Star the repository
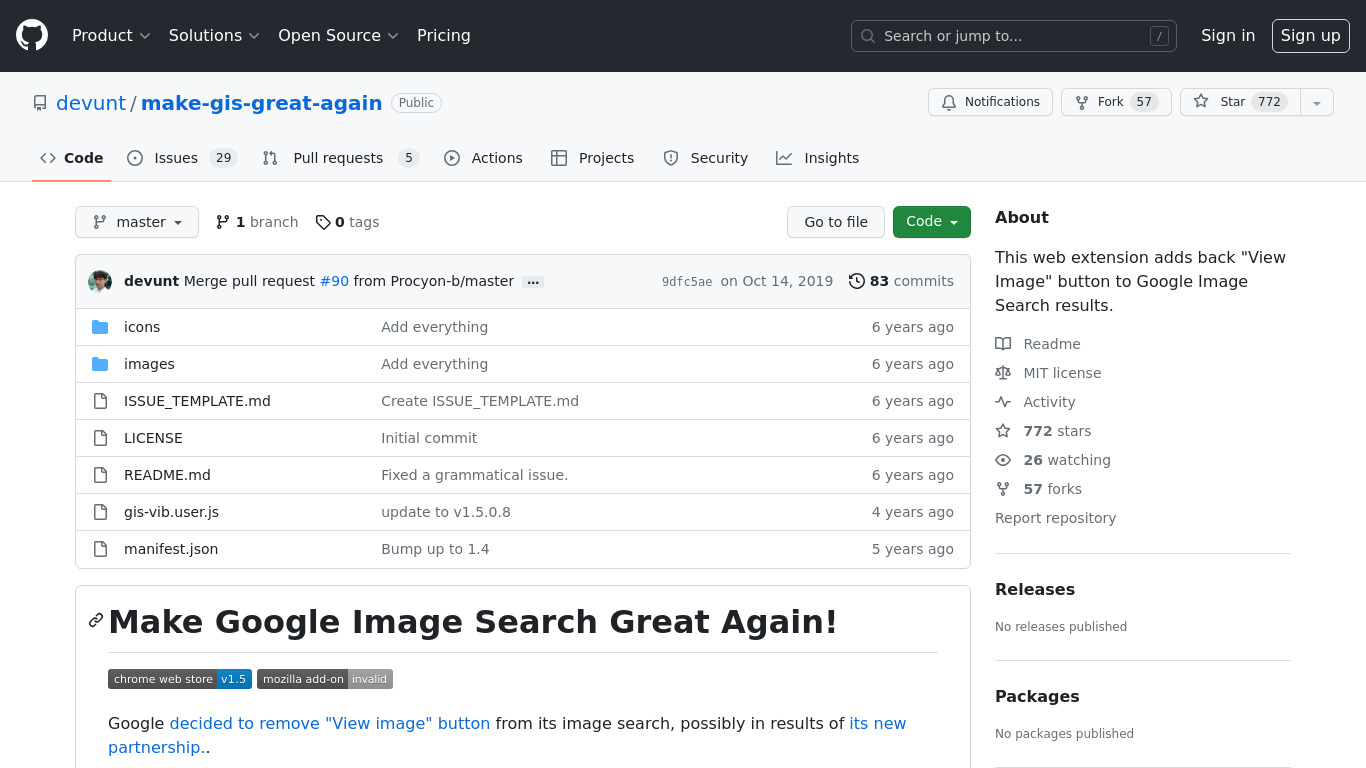The height and width of the screenshot is (768, 1366). click(1240, 102)
